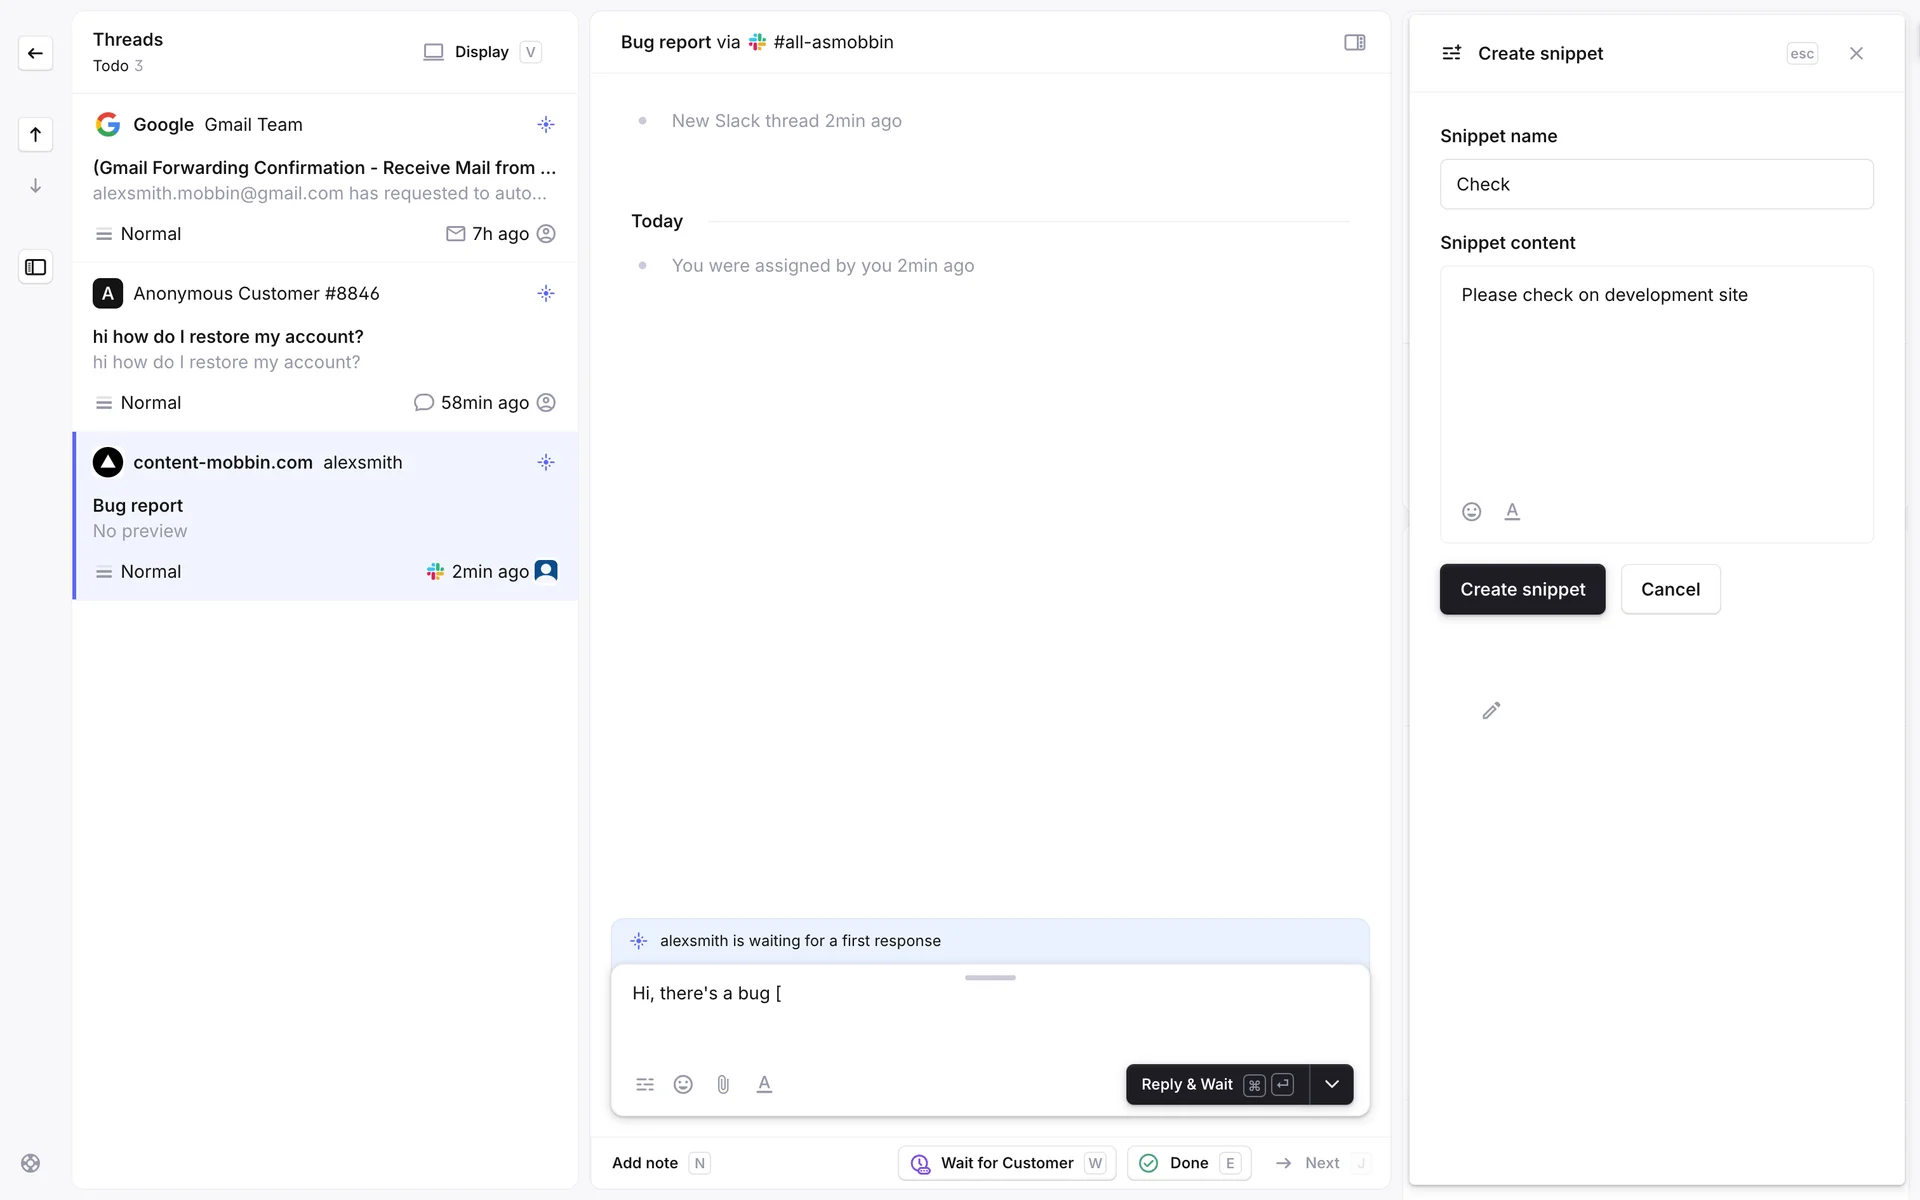The width and height of the screenshot is (1920, 1200).
Task: Open the Google Gmail Team thread
Action: pos(324,178)
